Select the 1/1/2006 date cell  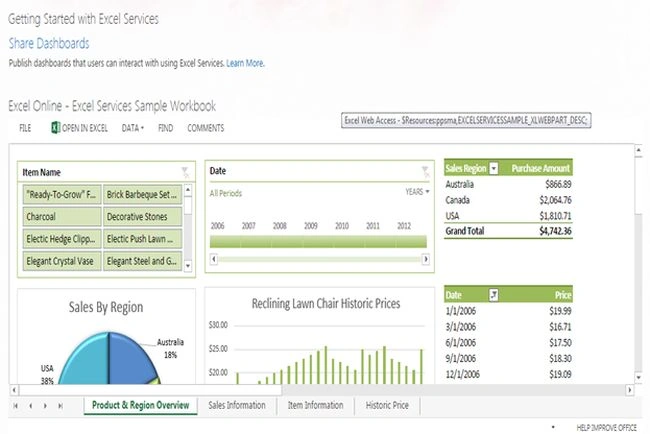tap(461, 311)
